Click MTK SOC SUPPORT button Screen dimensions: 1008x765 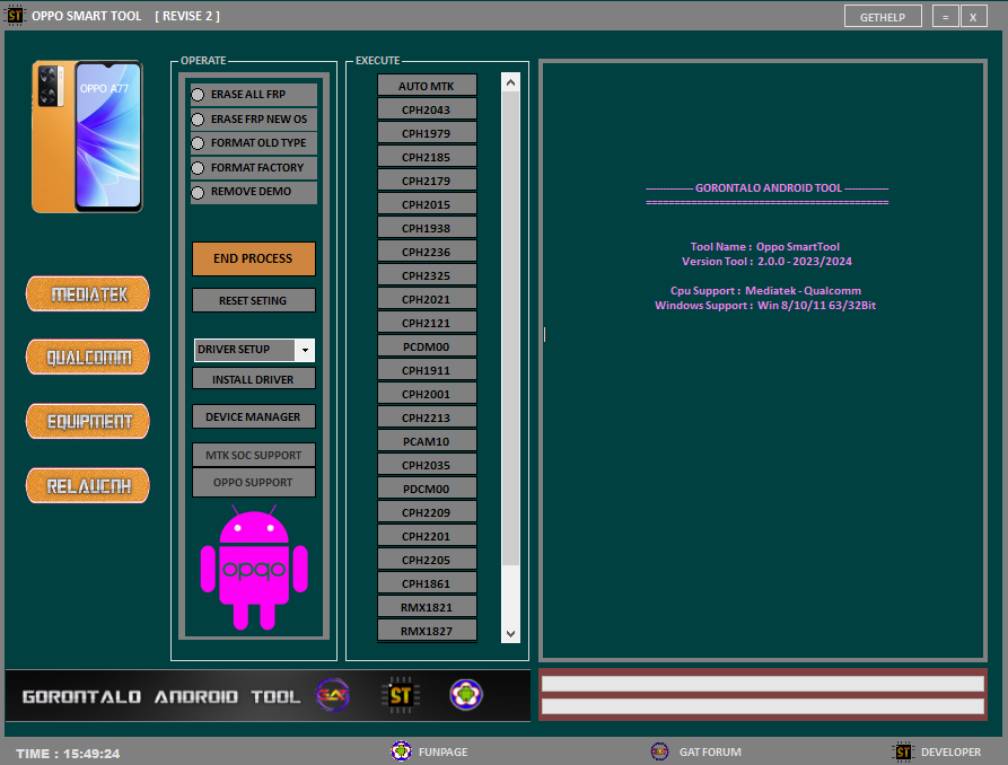pyautogui.click(x=253, y=455)
